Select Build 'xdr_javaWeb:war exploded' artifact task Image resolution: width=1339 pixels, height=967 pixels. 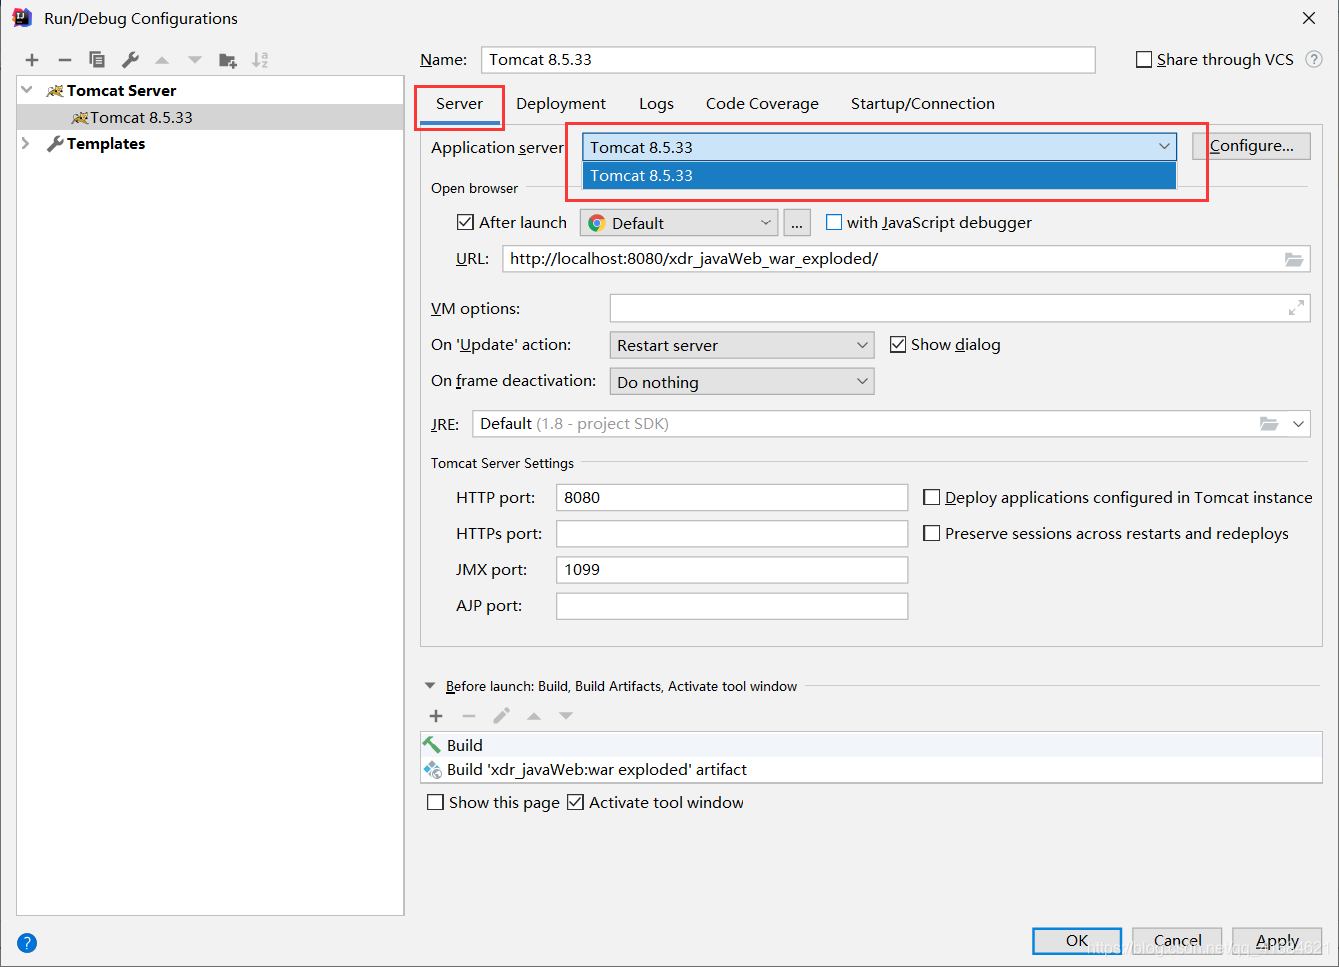[x=871, y=769]
